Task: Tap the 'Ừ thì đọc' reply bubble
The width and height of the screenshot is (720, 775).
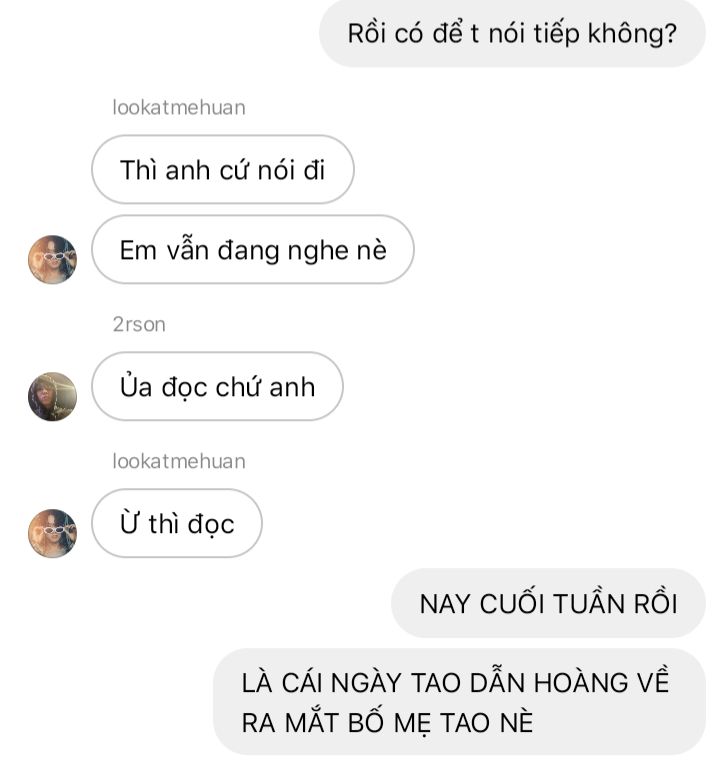Action: click(177, 523)
